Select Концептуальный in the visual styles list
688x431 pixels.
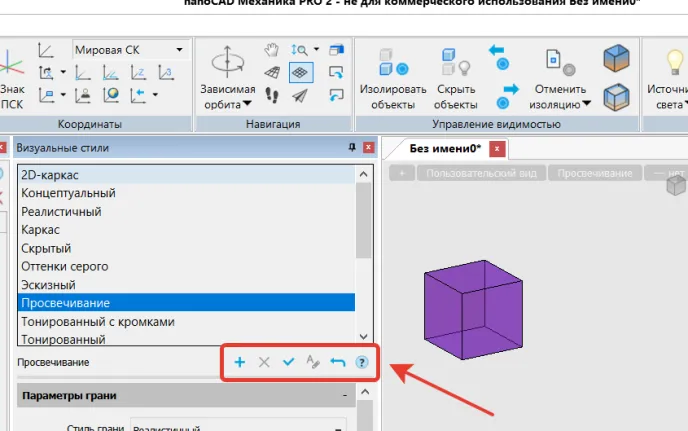click(x=68, y=192)
